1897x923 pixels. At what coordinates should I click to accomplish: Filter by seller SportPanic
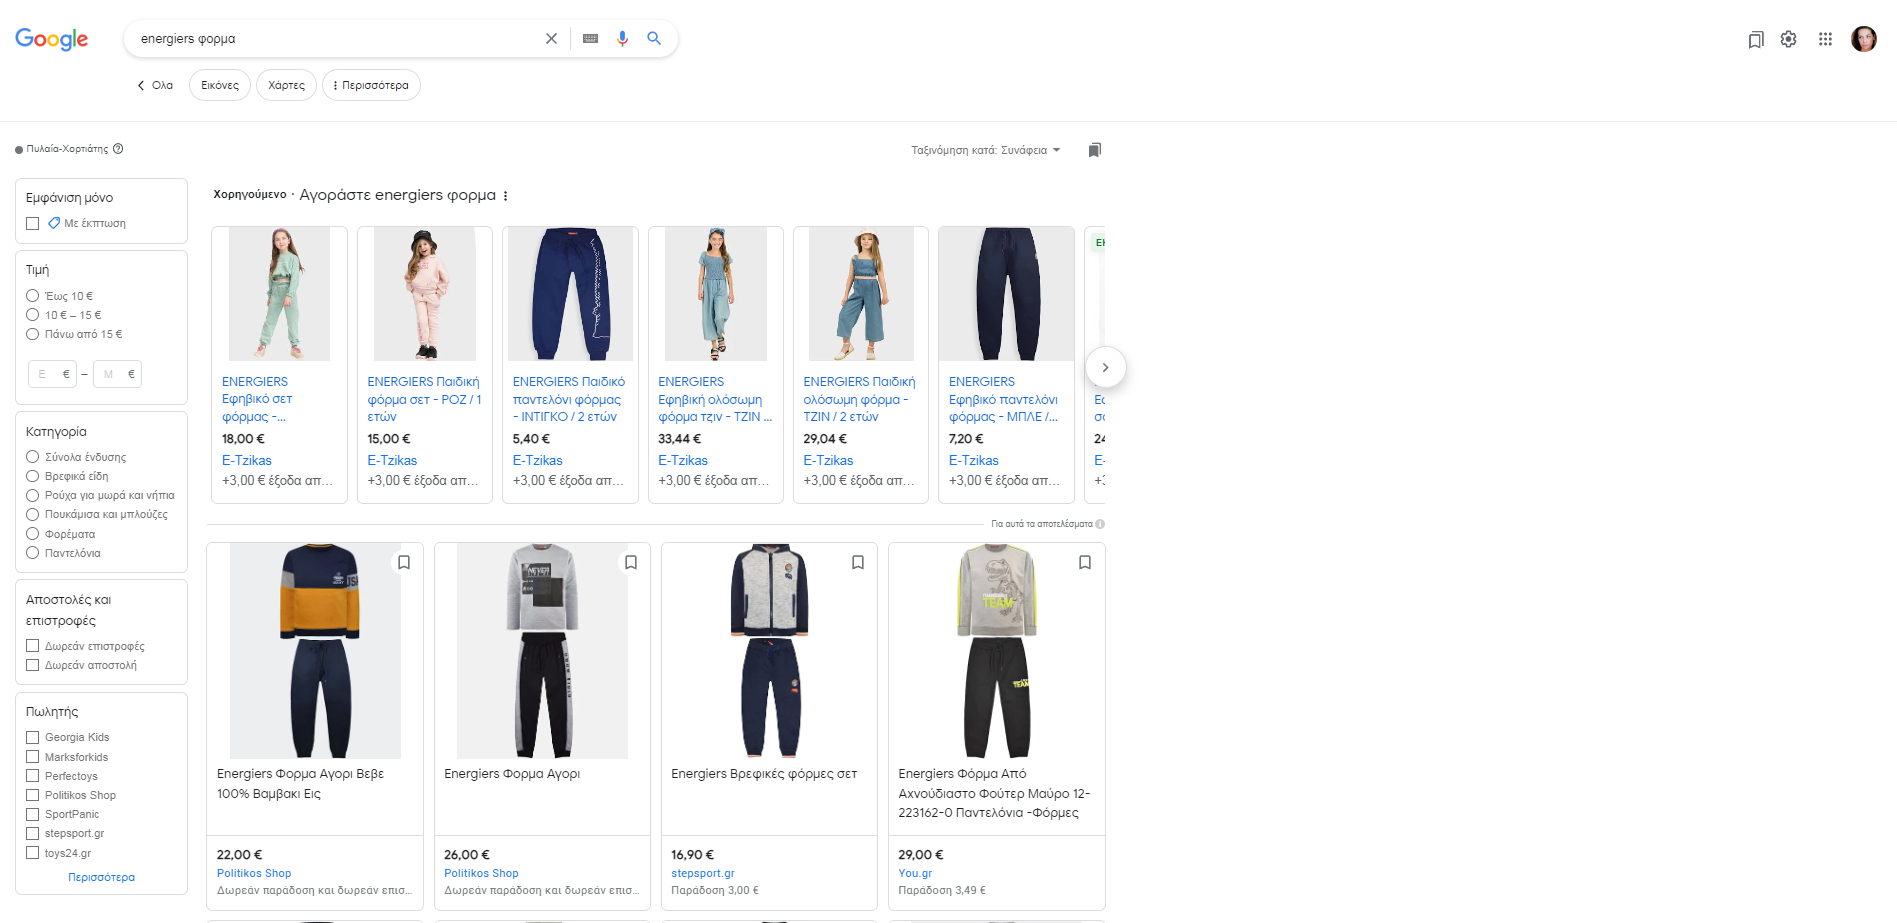coord(33,814)
